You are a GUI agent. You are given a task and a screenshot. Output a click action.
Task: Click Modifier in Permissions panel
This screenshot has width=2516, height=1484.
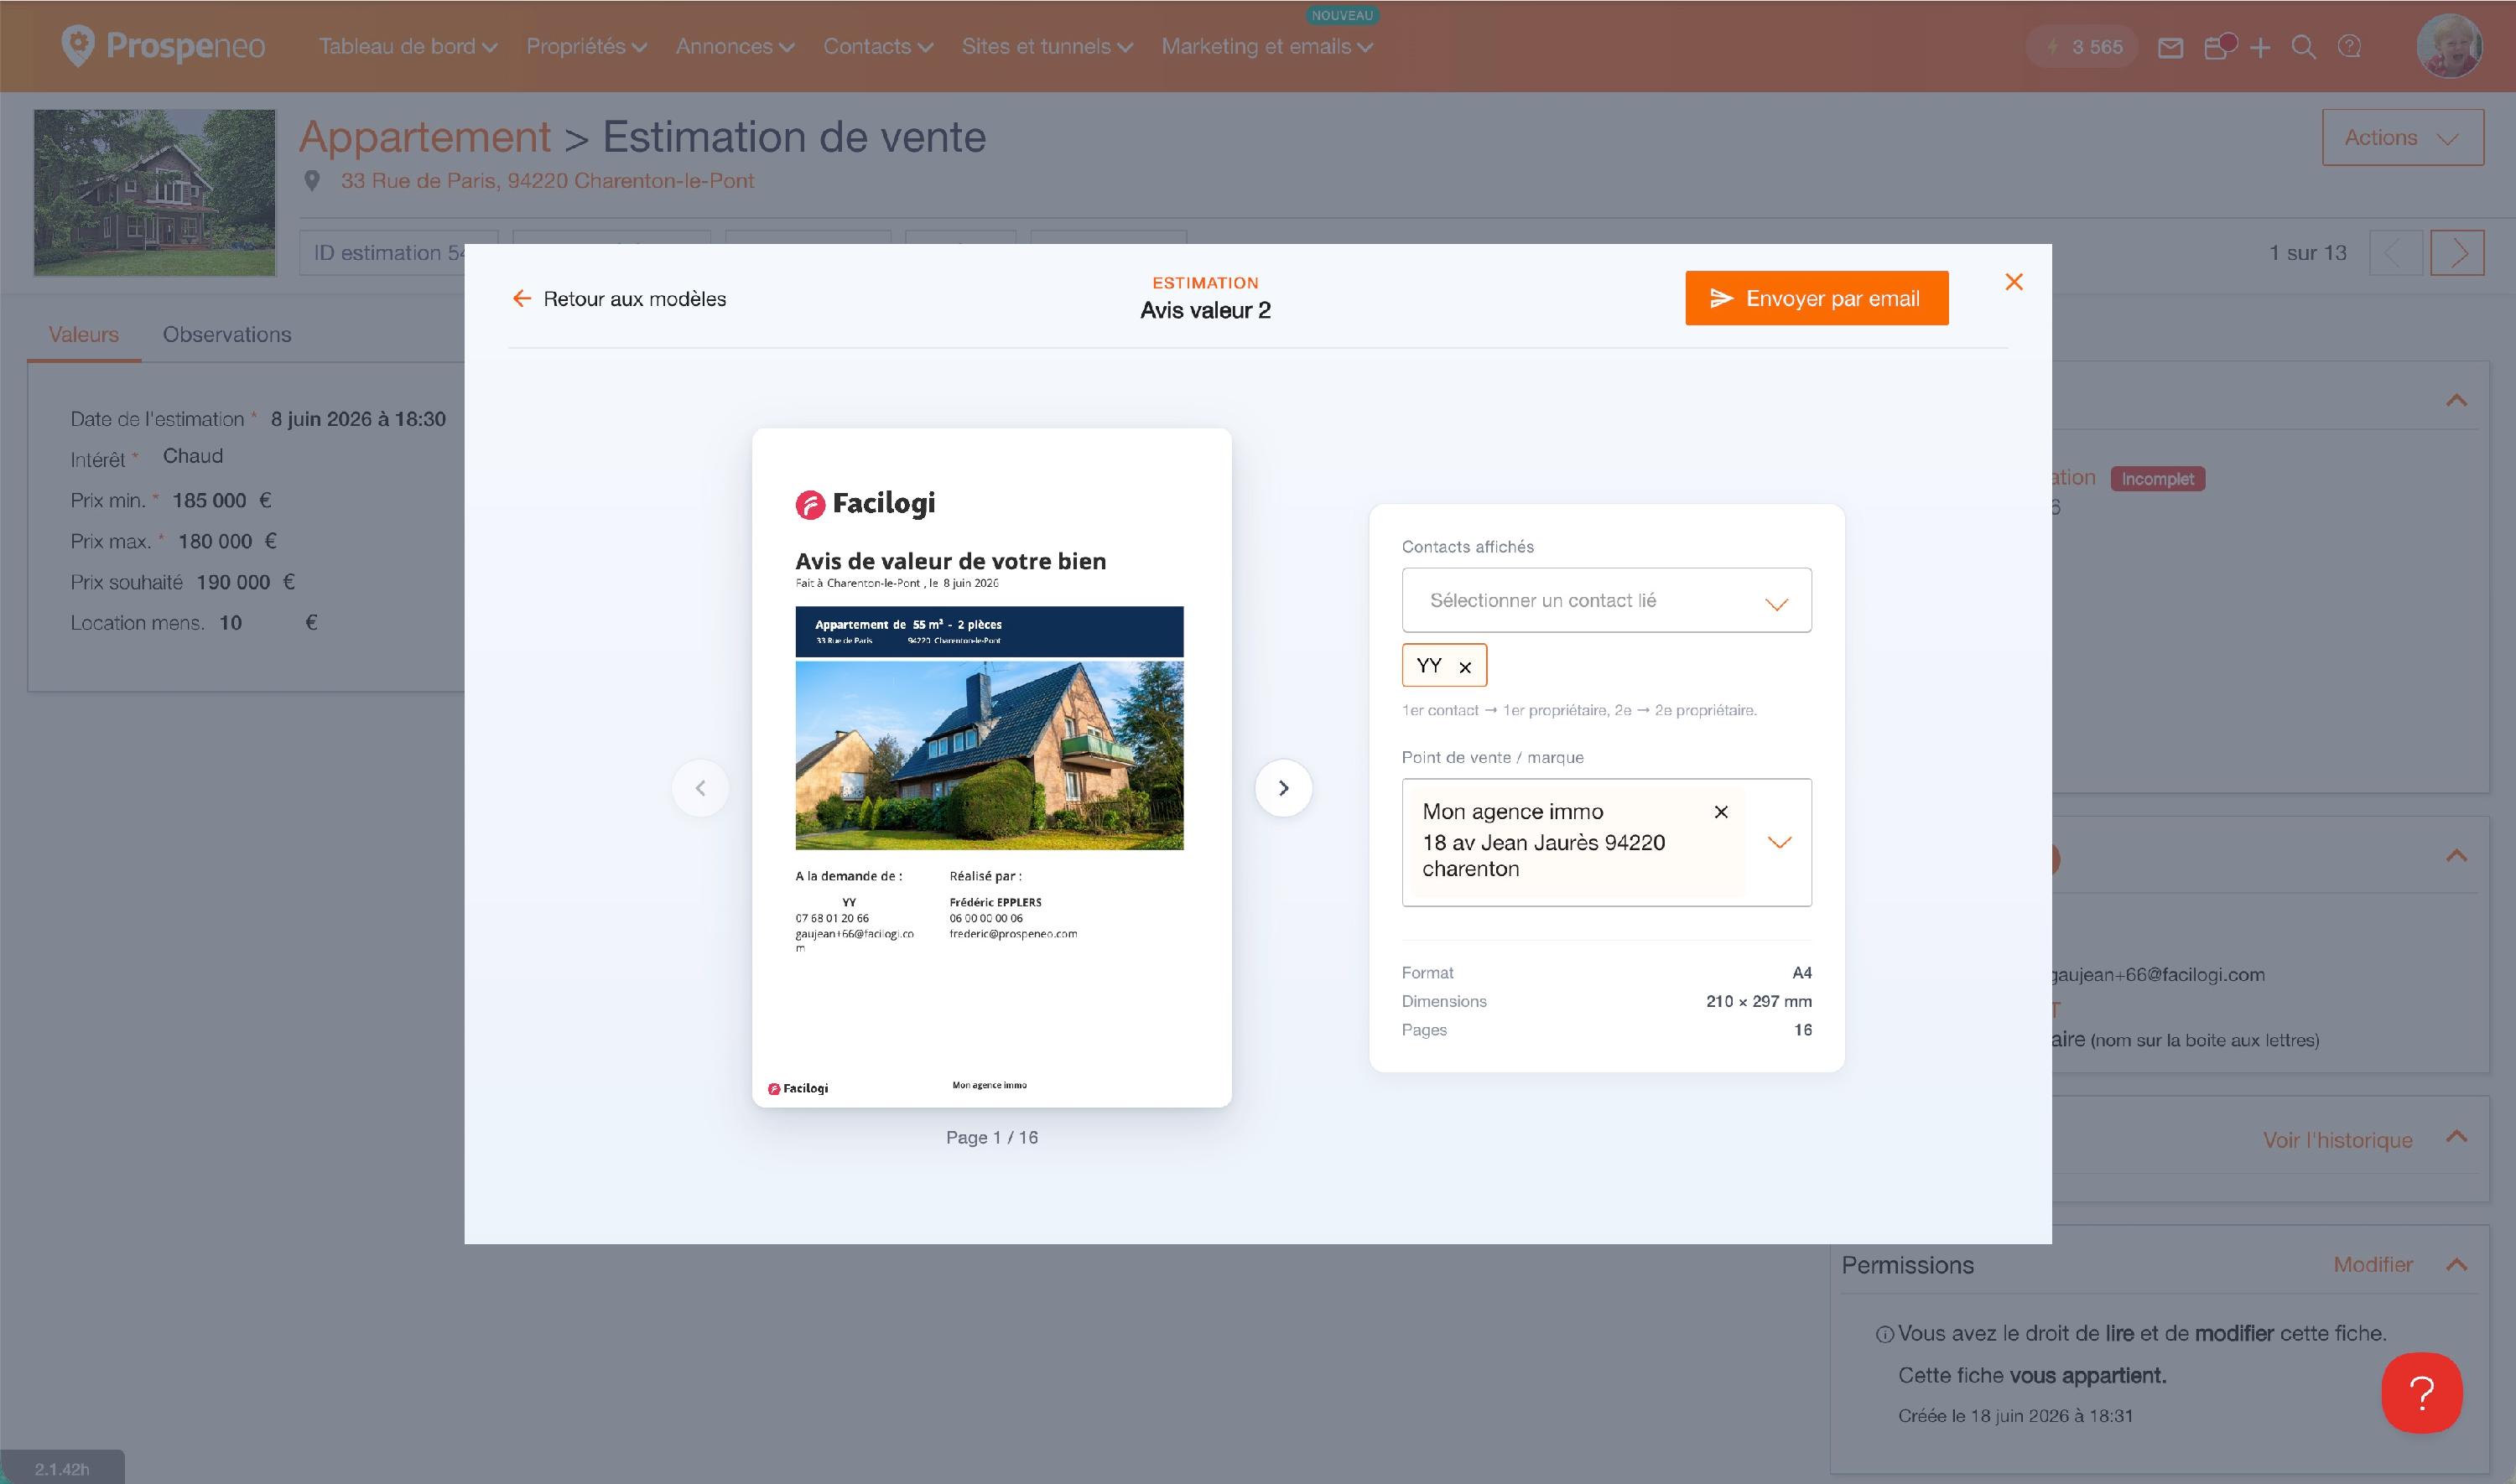click(2373, 1265)
